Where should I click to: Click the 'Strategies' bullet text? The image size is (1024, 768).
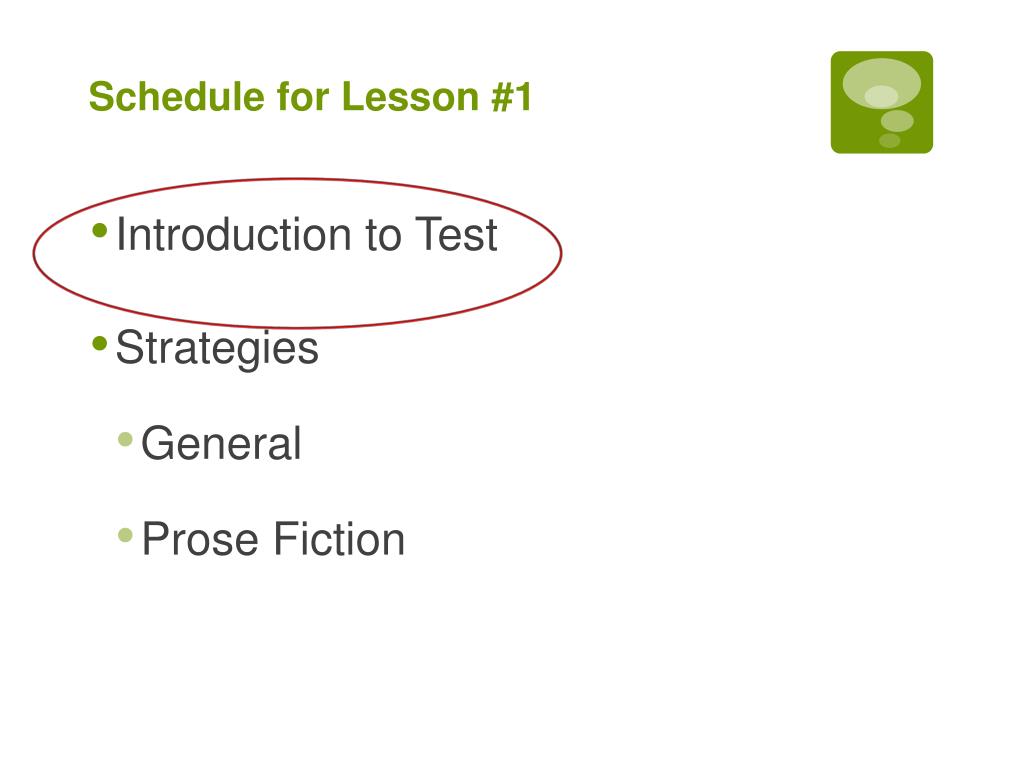click(x=217, y=348)
